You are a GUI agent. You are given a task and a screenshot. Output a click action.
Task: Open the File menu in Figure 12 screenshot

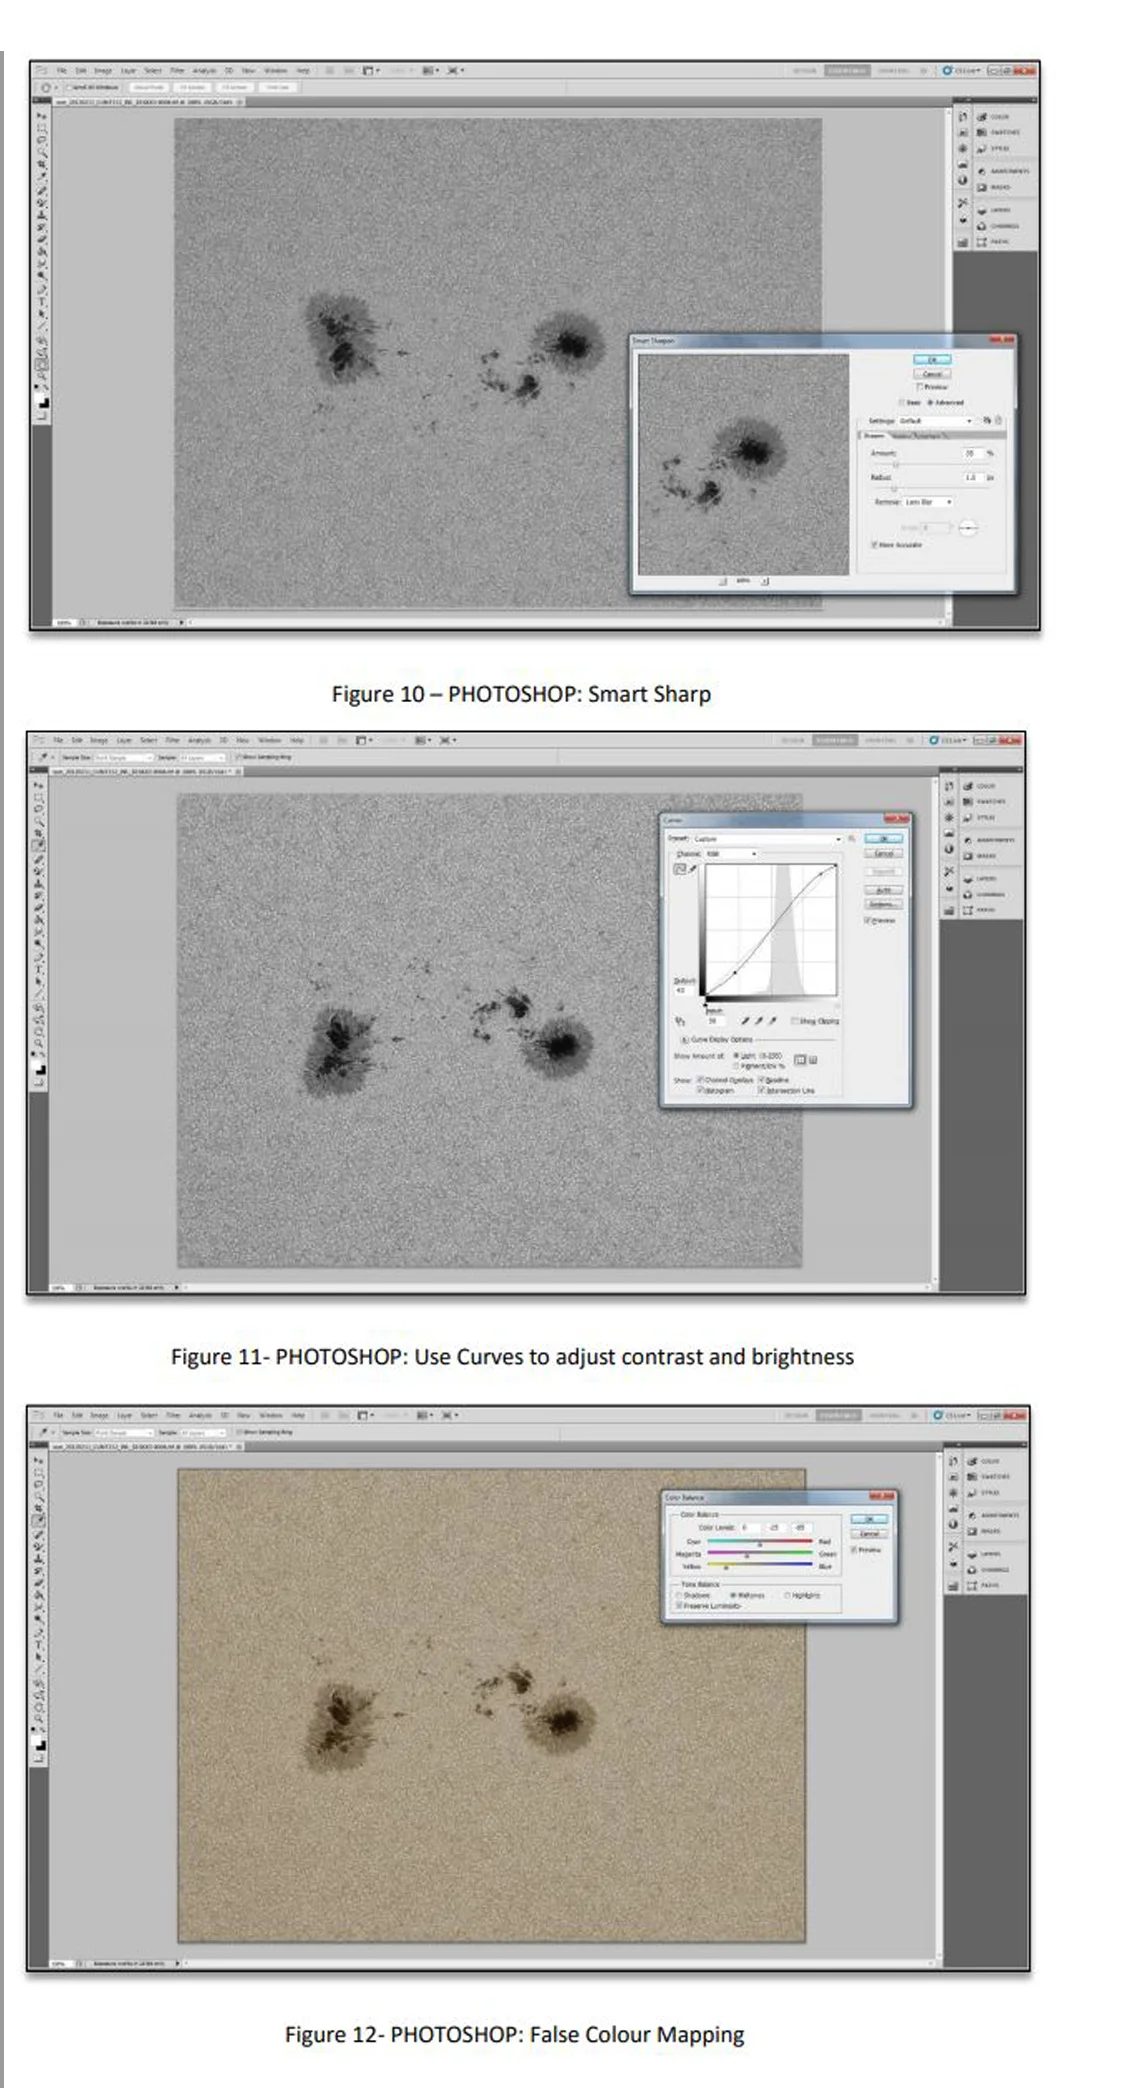click(58, 1415)
